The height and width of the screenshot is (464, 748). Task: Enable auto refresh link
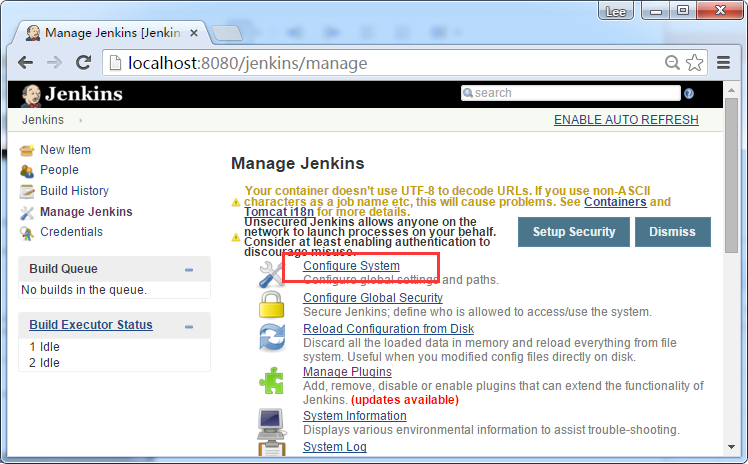[626, 120]
